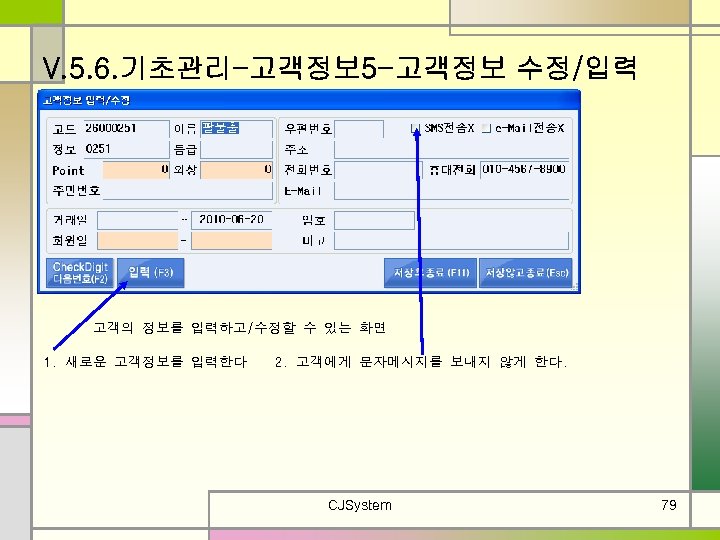The width and height of the screenshot is (720, 540).
Task: Click the date field showing 2010-06-20
Action: coord(231,220)
